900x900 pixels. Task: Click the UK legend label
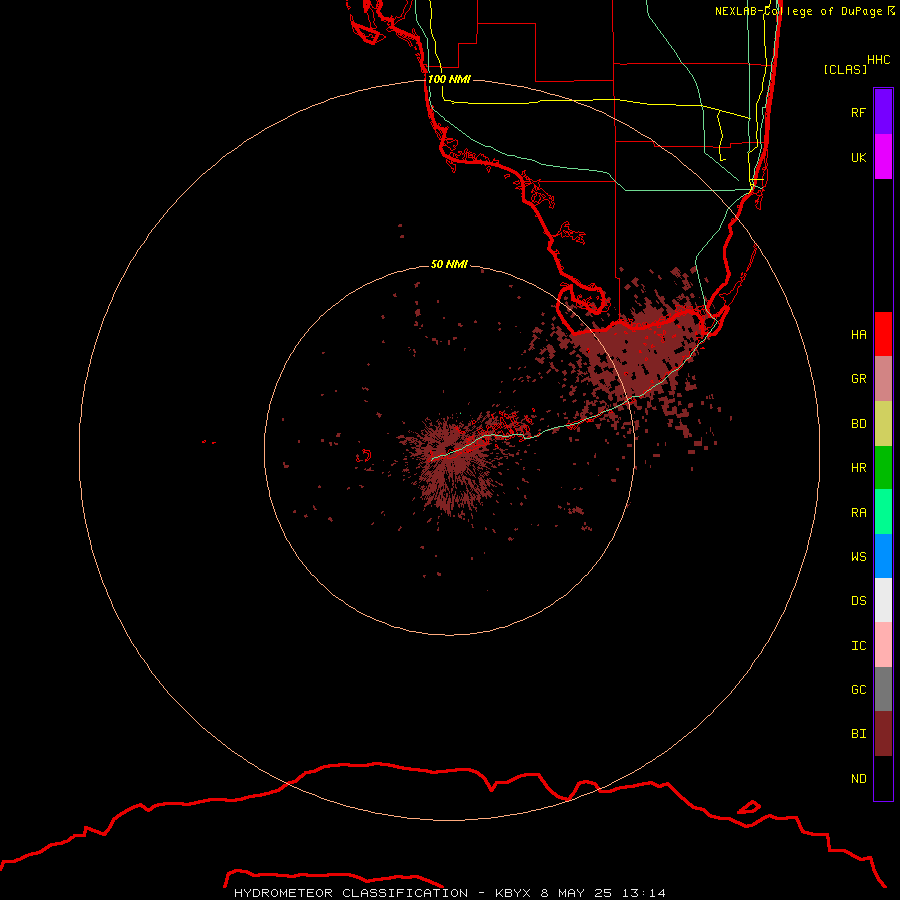coord(858,157)
